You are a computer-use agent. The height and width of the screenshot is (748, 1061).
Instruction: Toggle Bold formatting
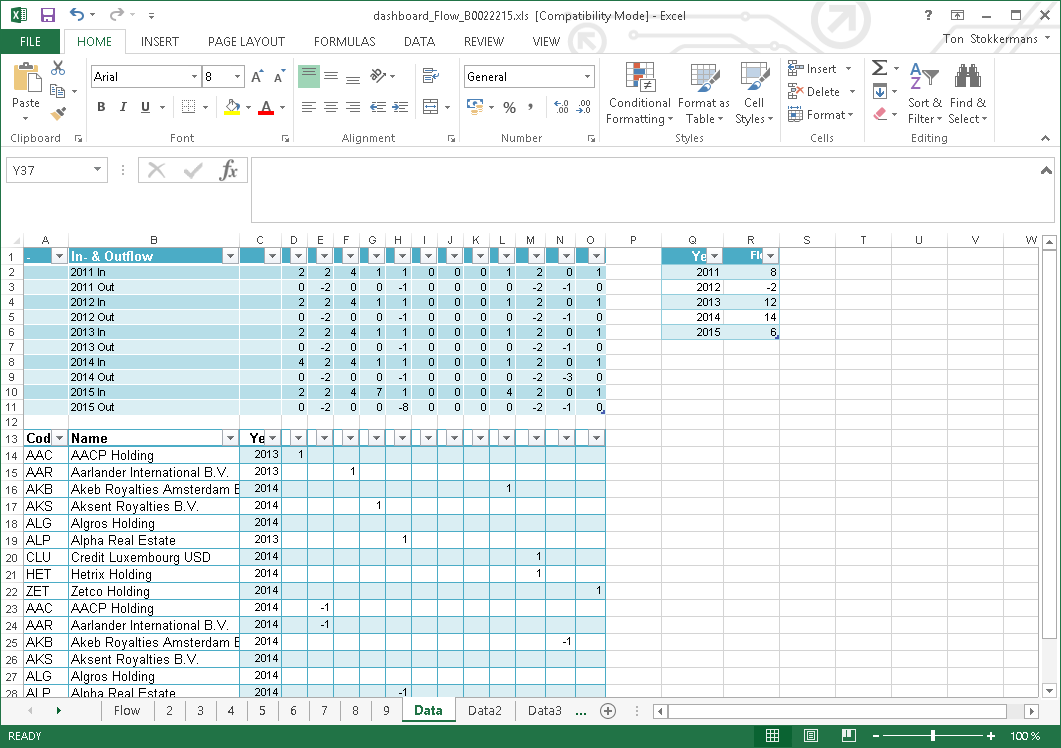[x=101, y=107]
